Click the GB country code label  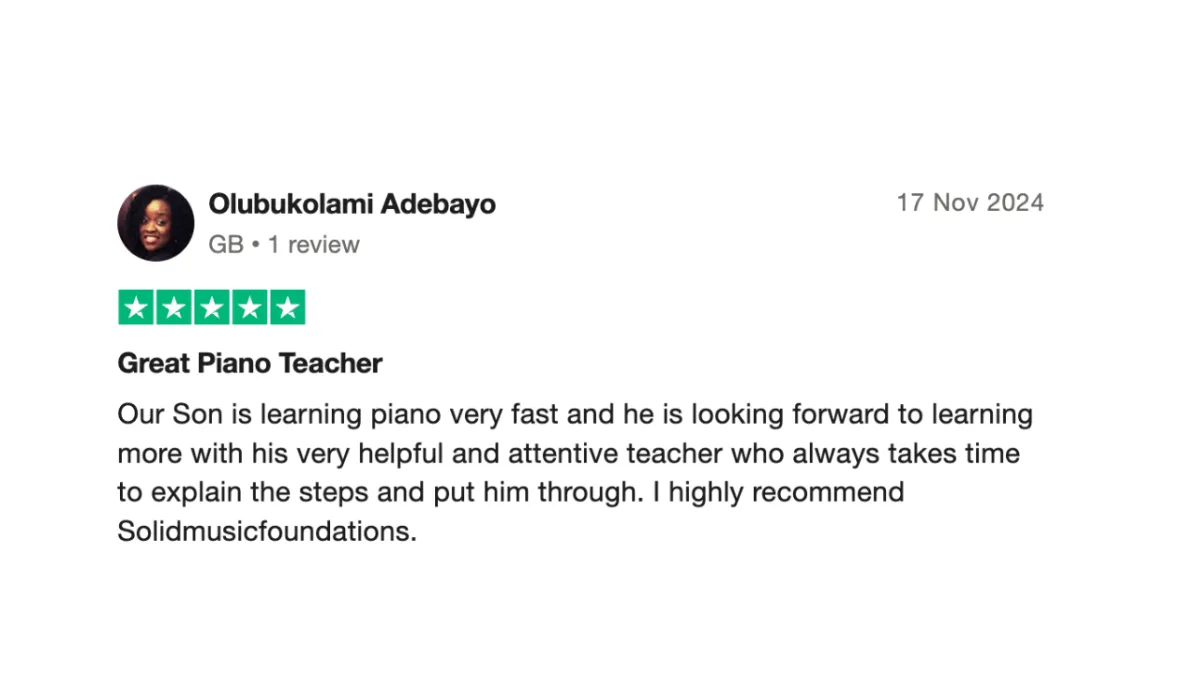[x=226, y=245]
